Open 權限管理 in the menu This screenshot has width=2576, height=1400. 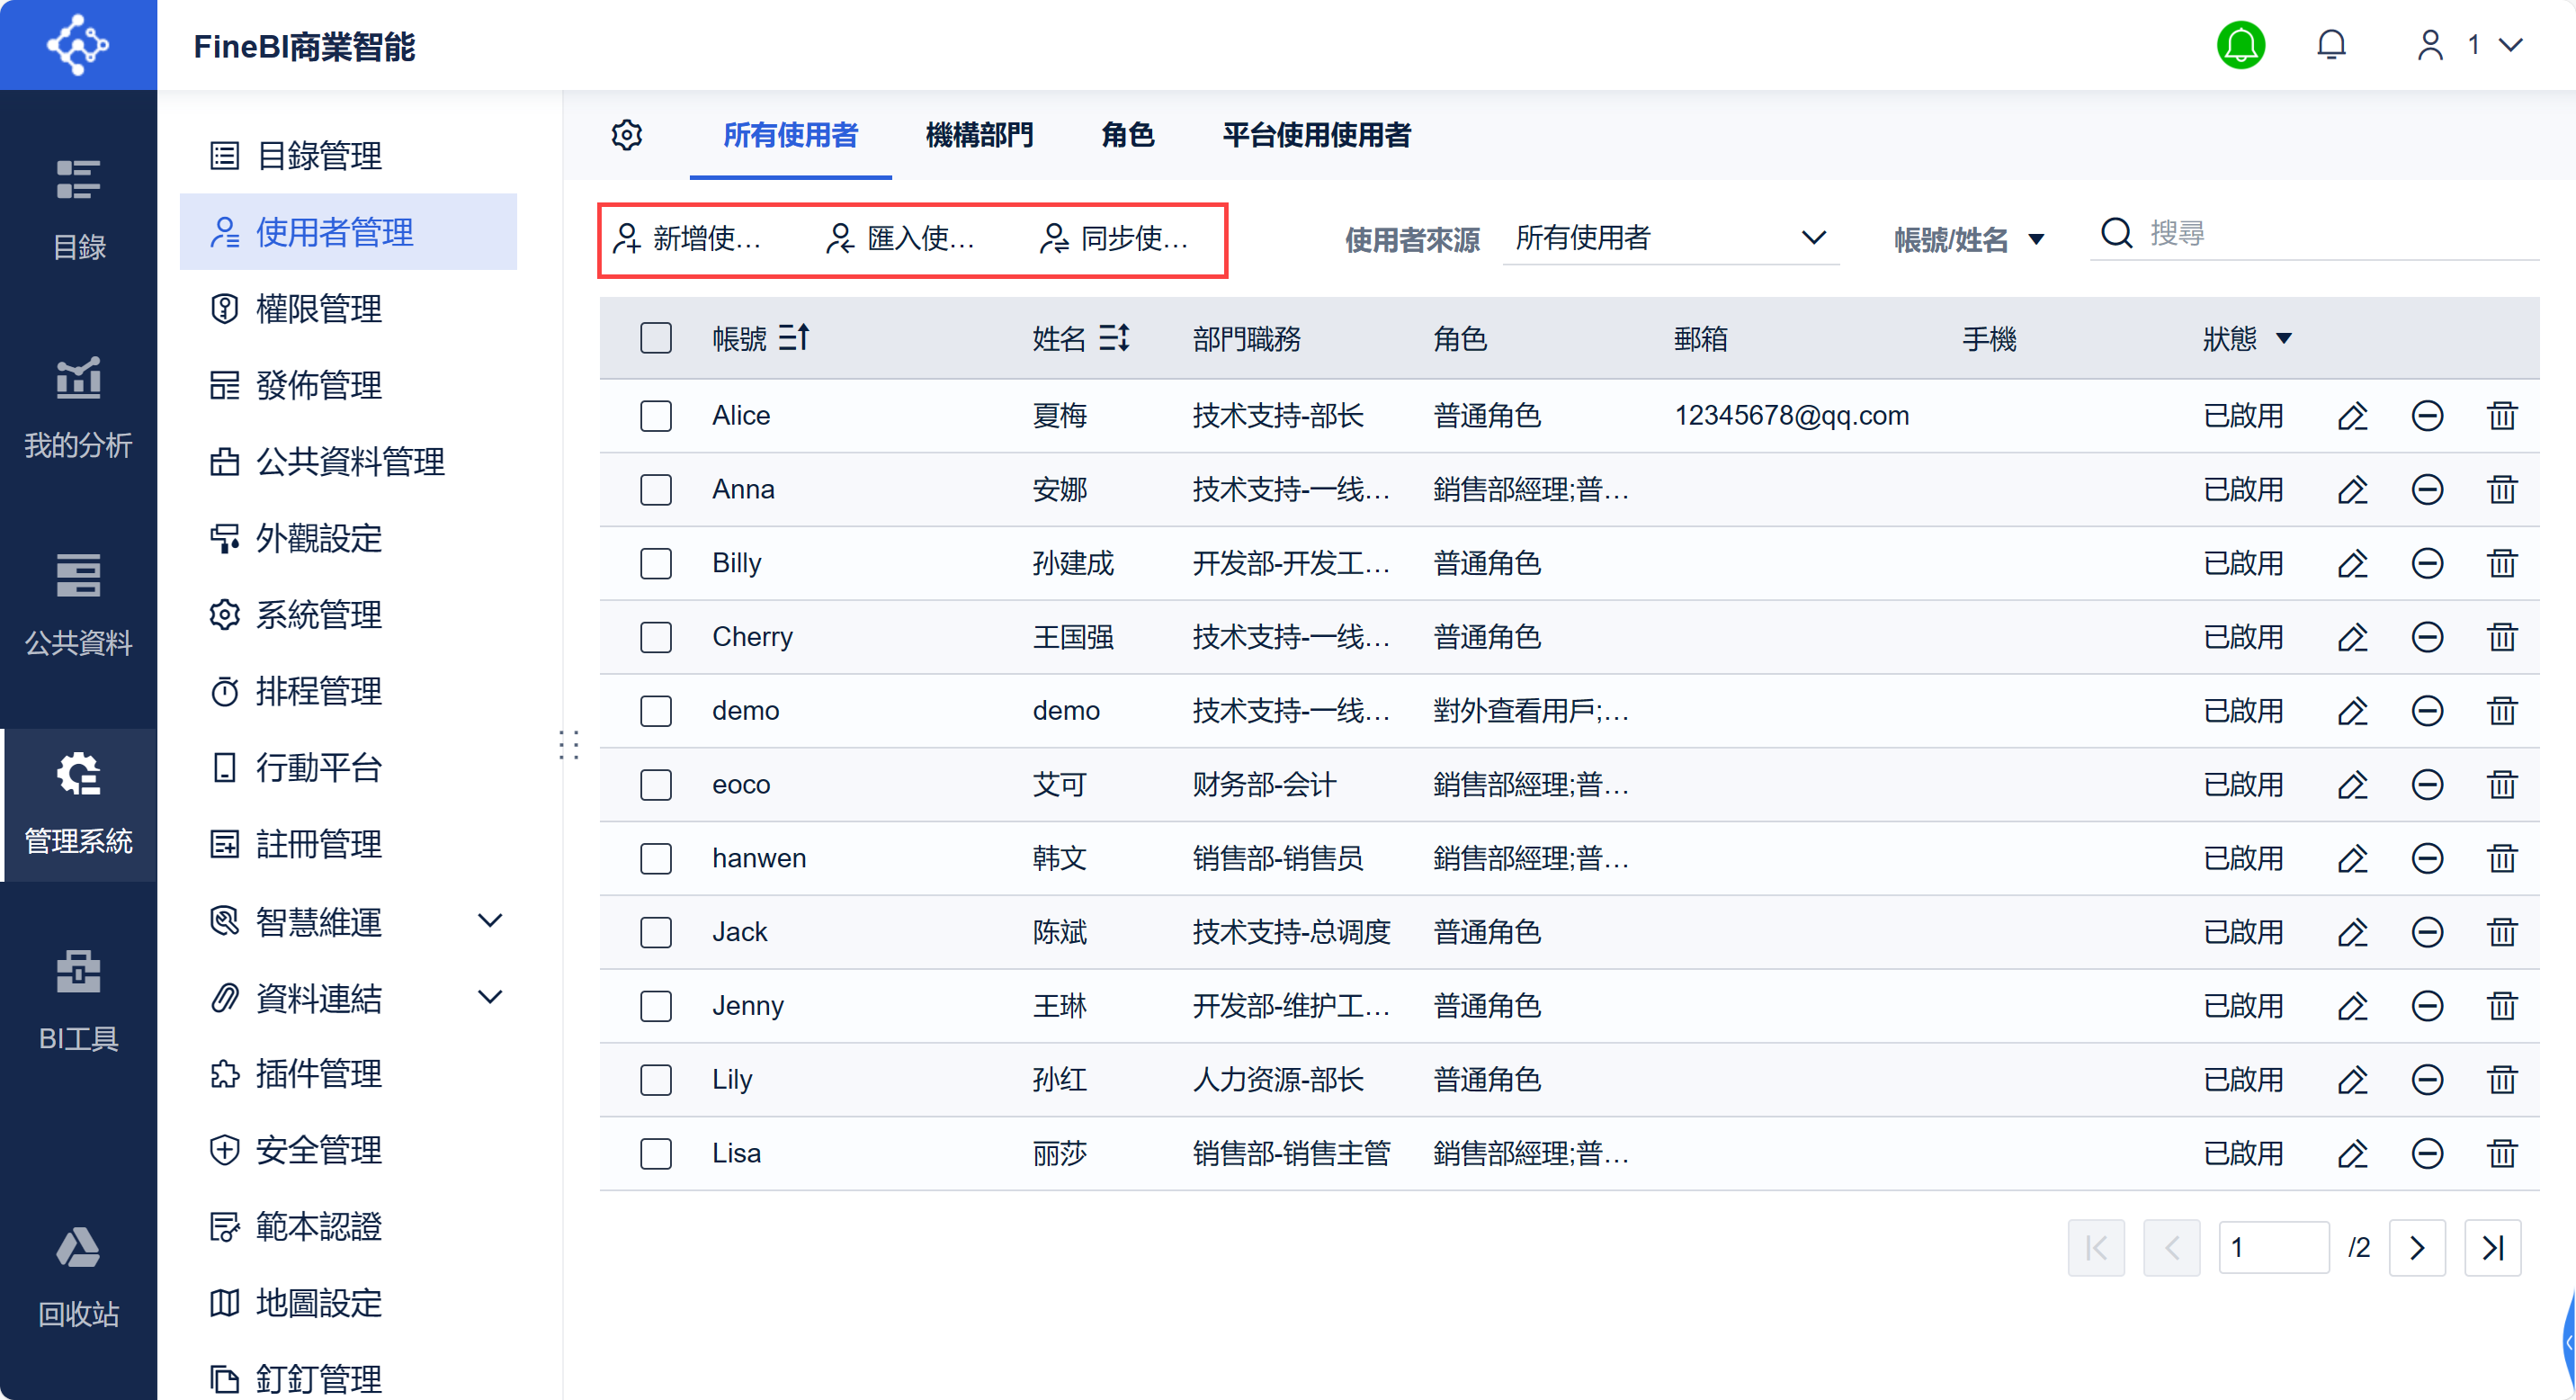[x=348, y=308]
